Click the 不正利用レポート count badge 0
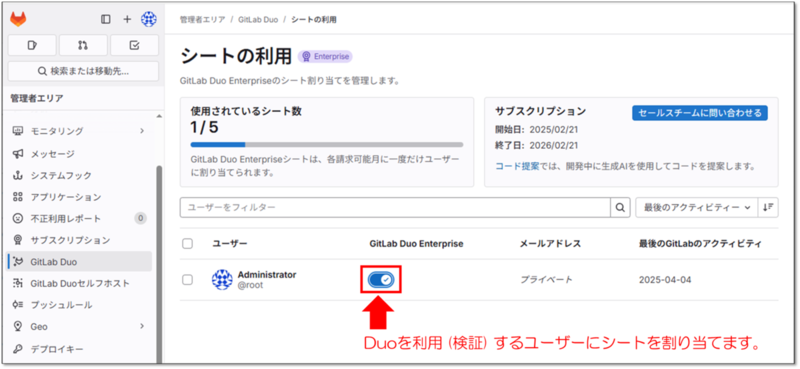 pyautogui.click(x=140, y=218)
